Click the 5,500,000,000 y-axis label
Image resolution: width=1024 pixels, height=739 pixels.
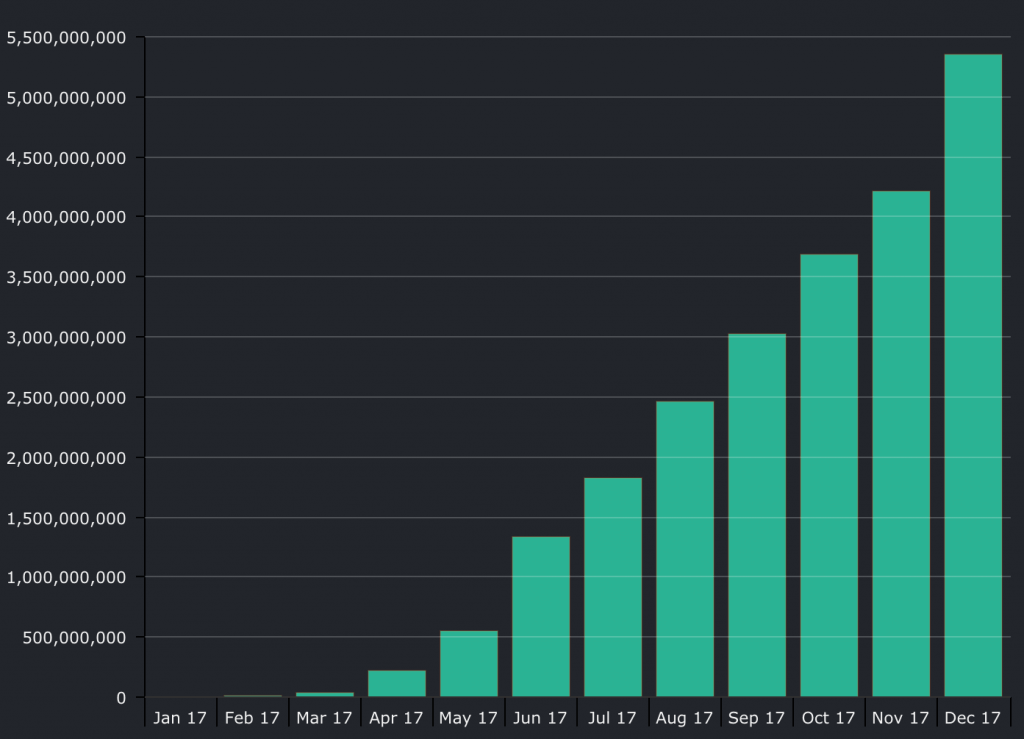click(66, 38)
